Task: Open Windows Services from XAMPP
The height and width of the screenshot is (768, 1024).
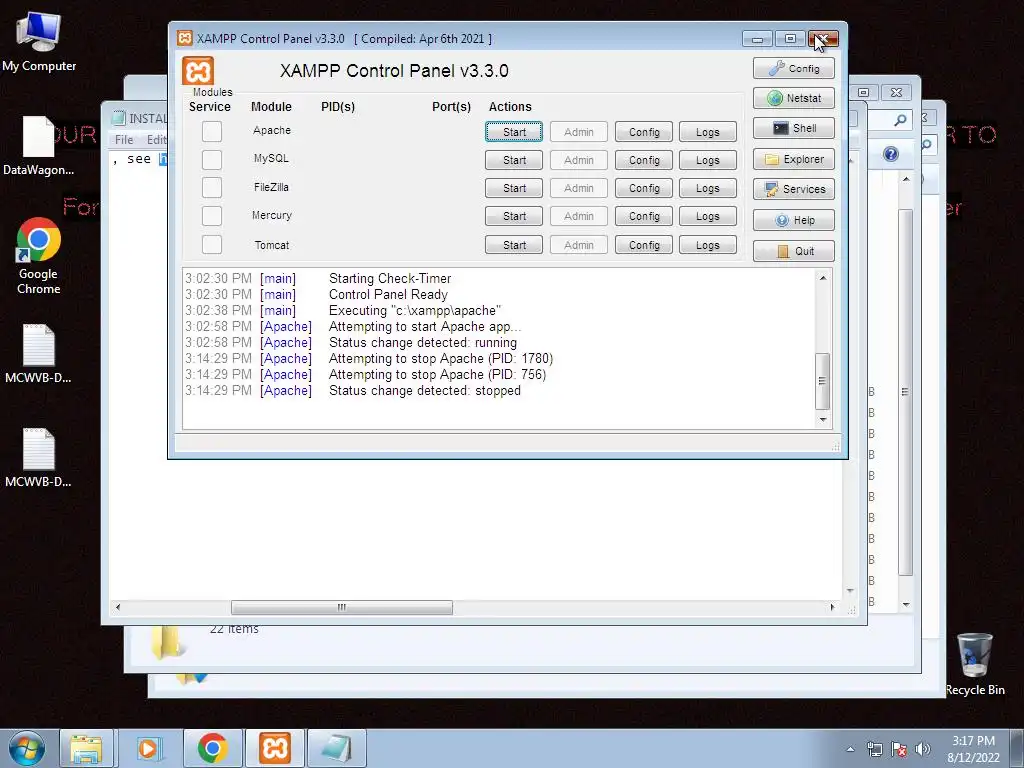Action: tap(793, 189)
